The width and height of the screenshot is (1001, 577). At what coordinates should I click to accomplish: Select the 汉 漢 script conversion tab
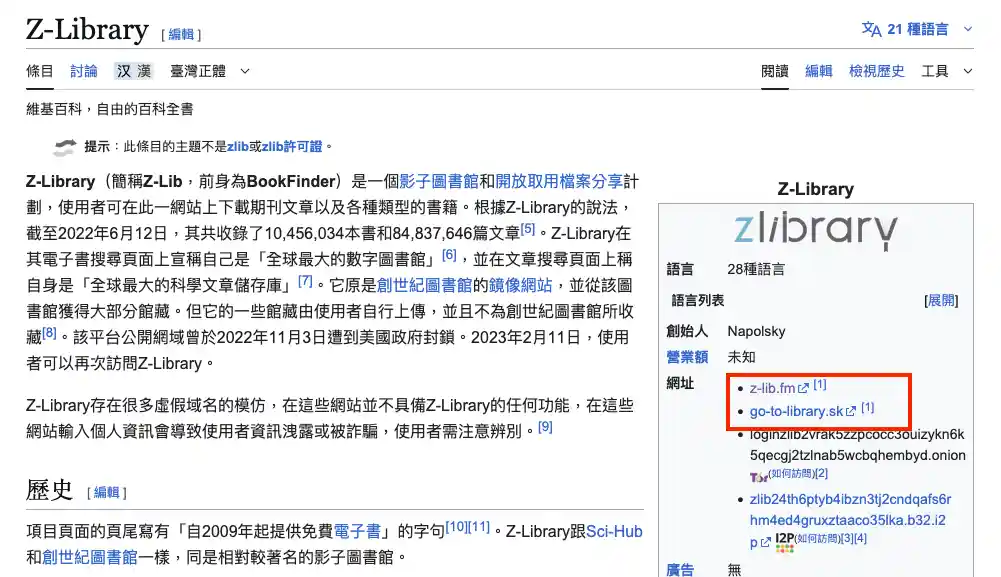coord(134,71)
